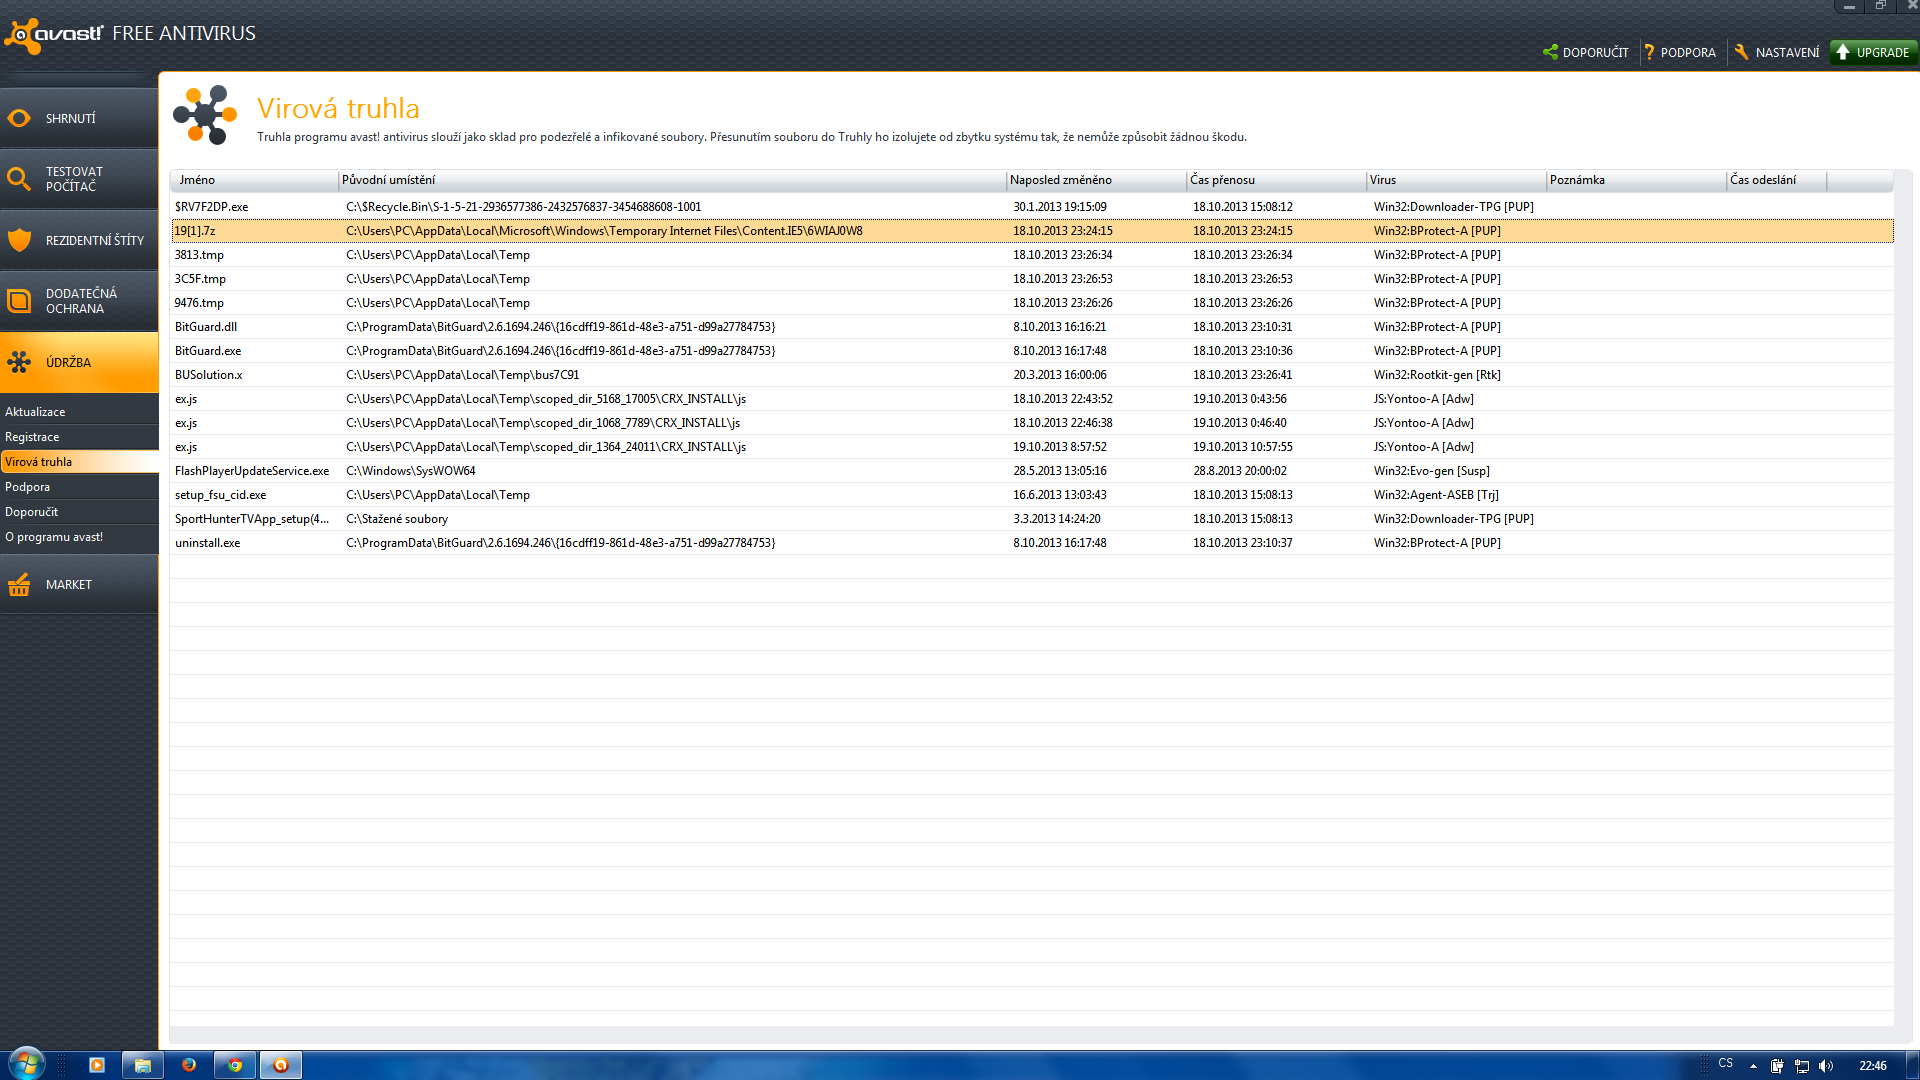Sort quarantine by Jméno column header
This screenshot has height=1080, width=1920.
(254, 180)
